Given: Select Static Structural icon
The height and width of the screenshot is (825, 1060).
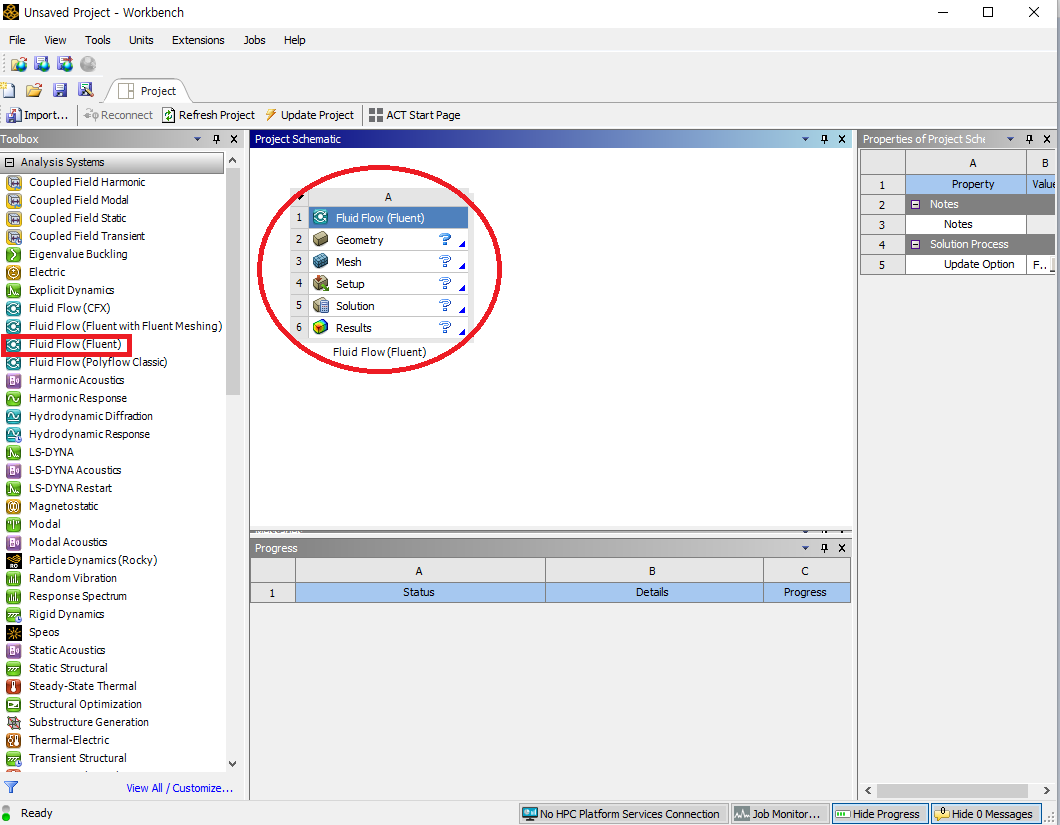Looking at the screenshot, I should coord(14,668).
